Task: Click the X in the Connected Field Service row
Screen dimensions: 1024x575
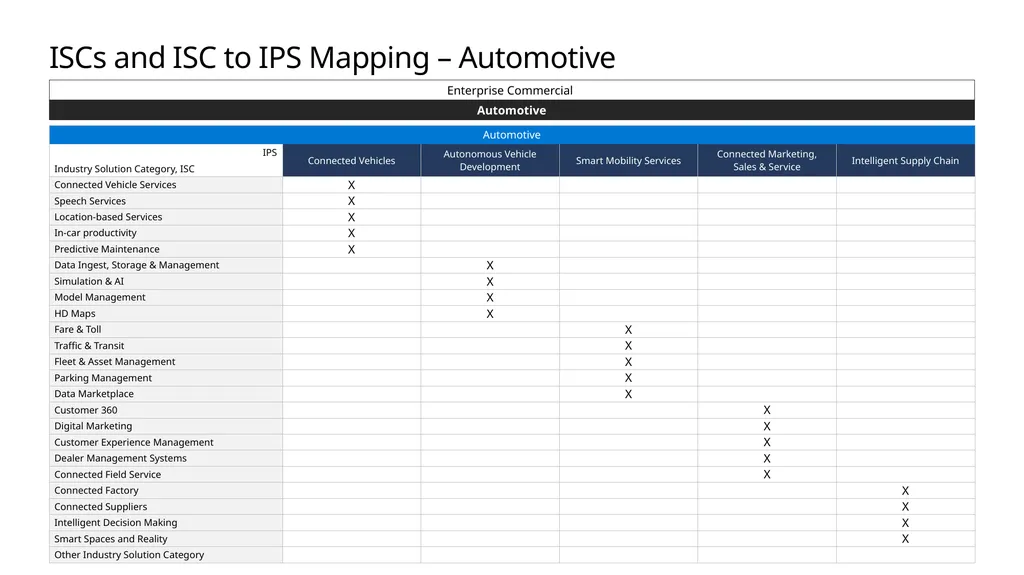Action: click(767, 474)
